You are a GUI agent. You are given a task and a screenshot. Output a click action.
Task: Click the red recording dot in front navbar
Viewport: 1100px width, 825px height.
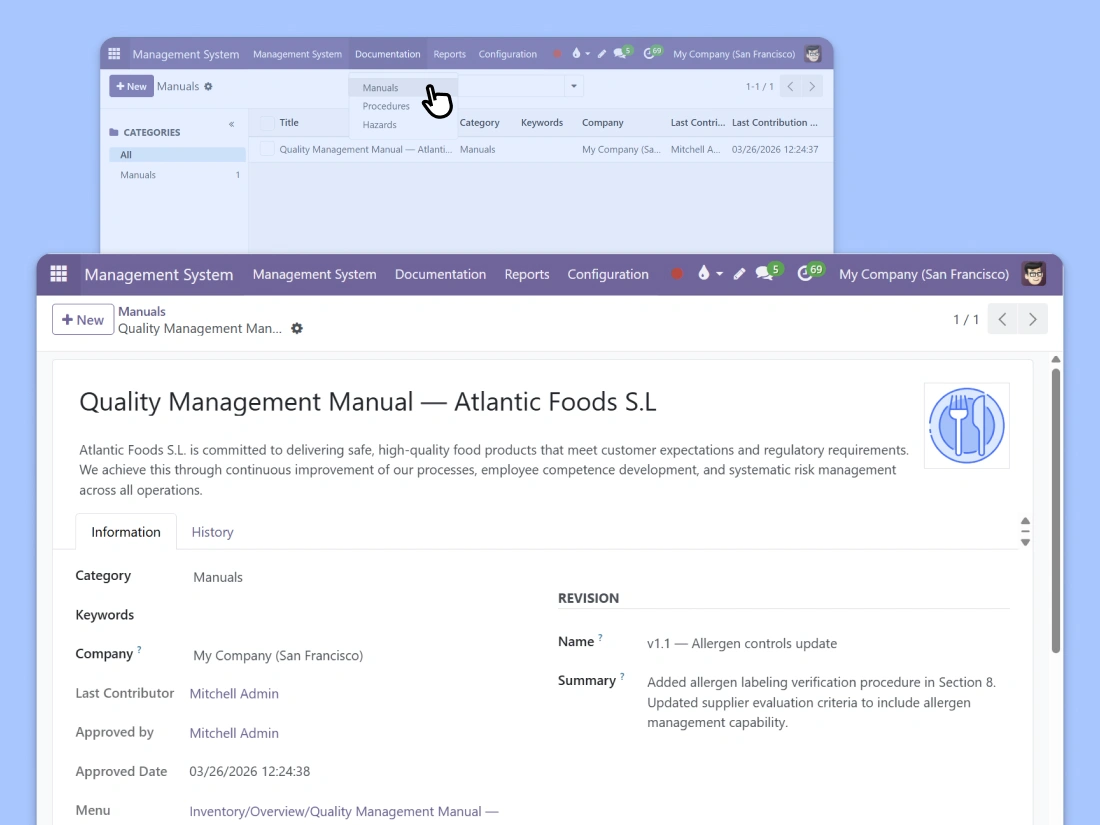[x=677, y=274]
